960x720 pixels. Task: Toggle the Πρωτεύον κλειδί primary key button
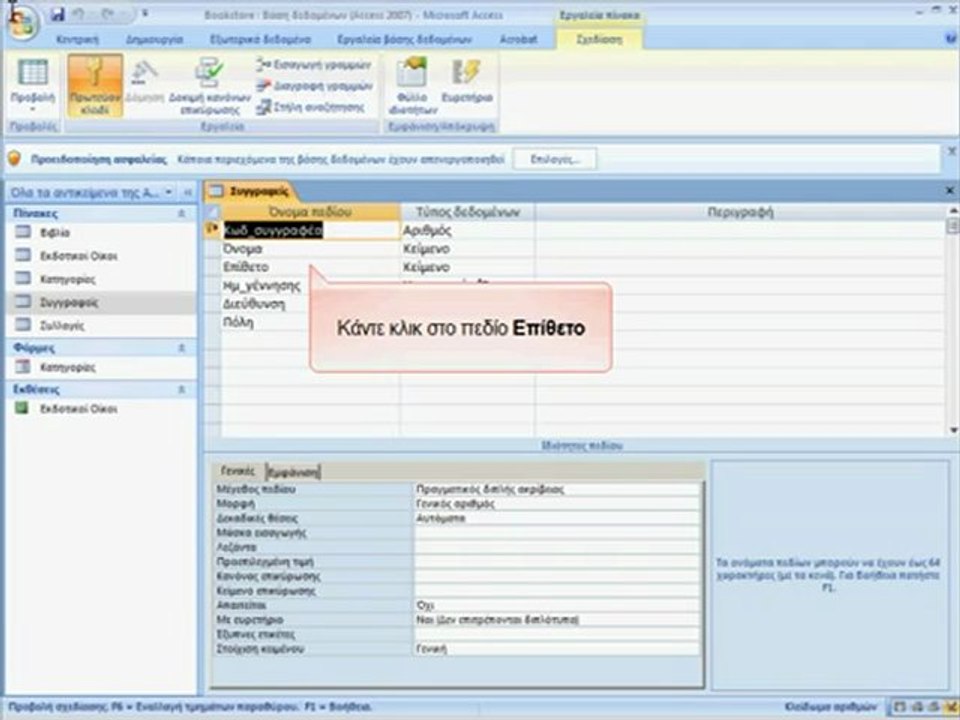click(95, 85)
